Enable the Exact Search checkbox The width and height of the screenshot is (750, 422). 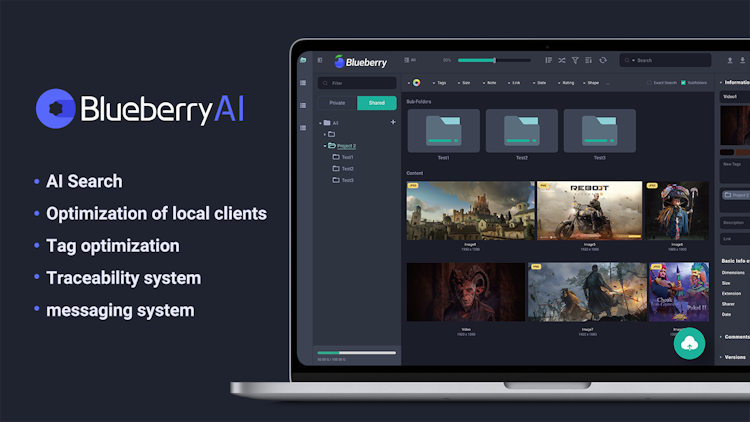point(649,83)
